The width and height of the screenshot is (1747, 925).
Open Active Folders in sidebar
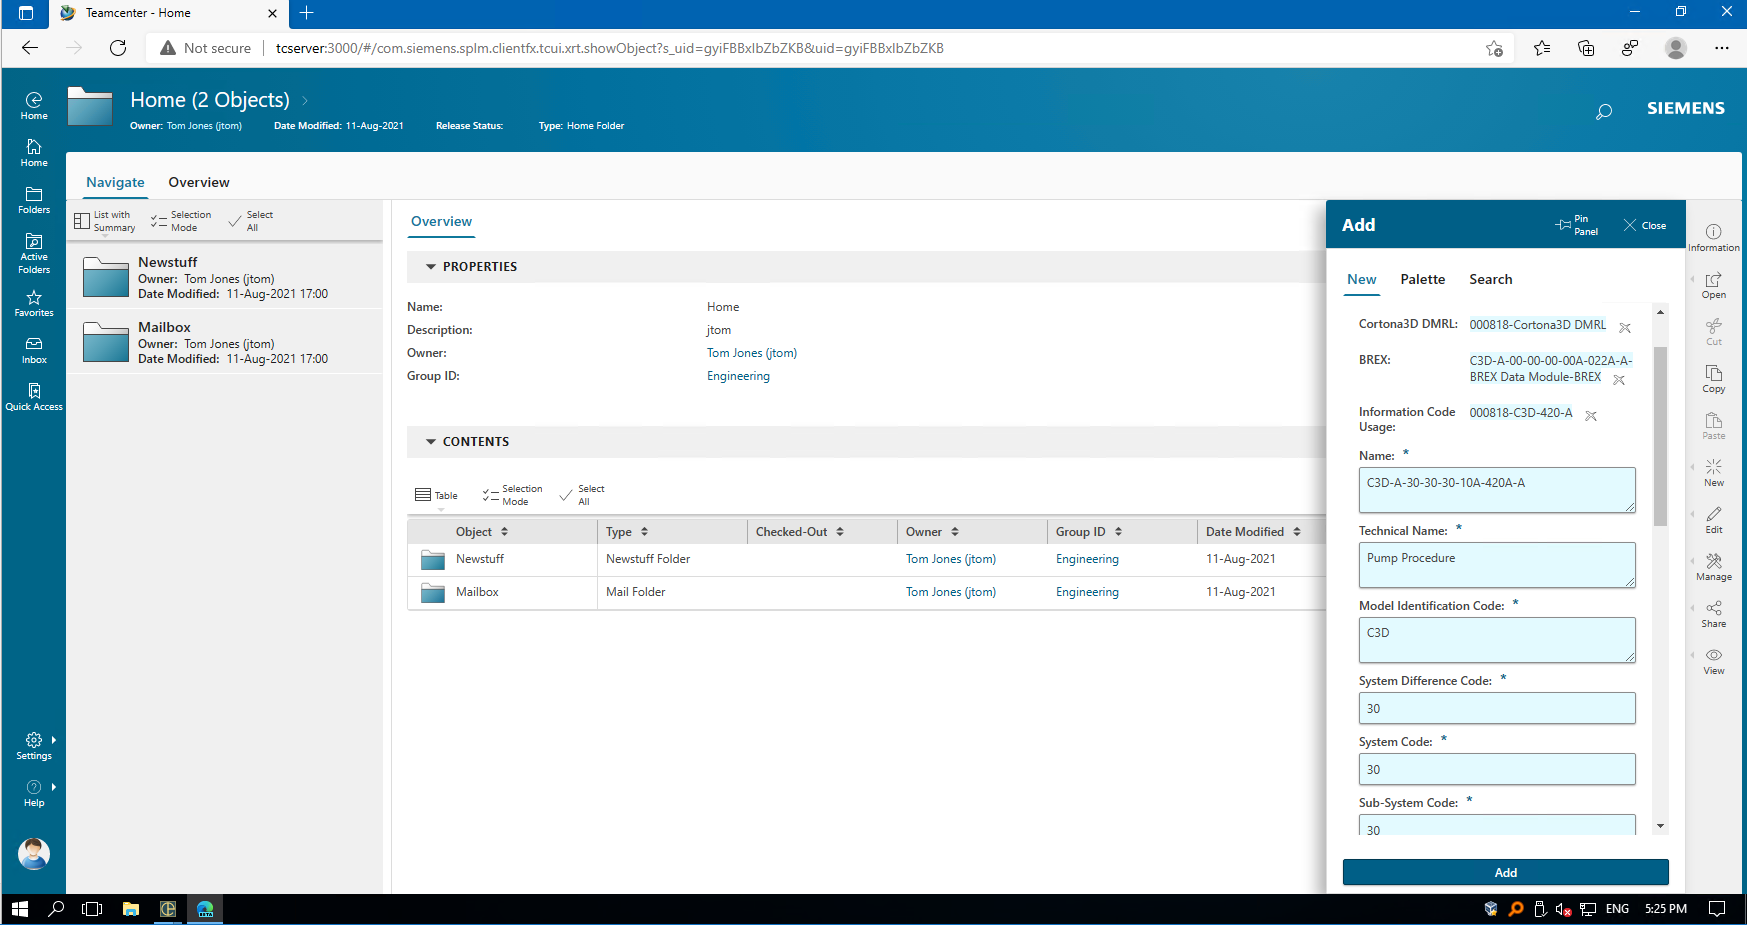[34, 253]
